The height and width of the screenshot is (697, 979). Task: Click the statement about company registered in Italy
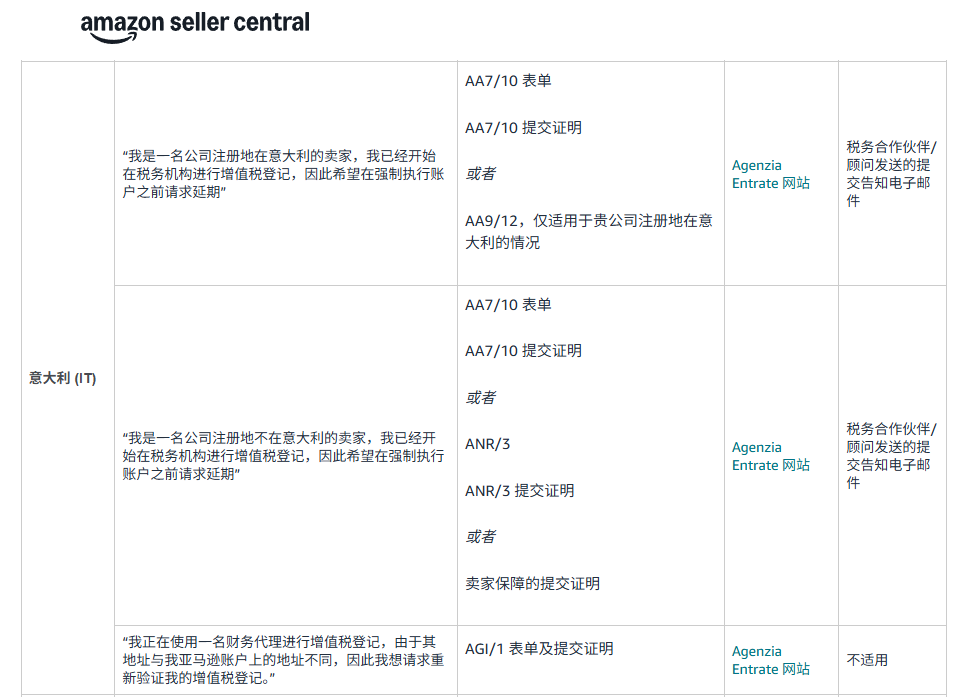(x=283, y=174)
